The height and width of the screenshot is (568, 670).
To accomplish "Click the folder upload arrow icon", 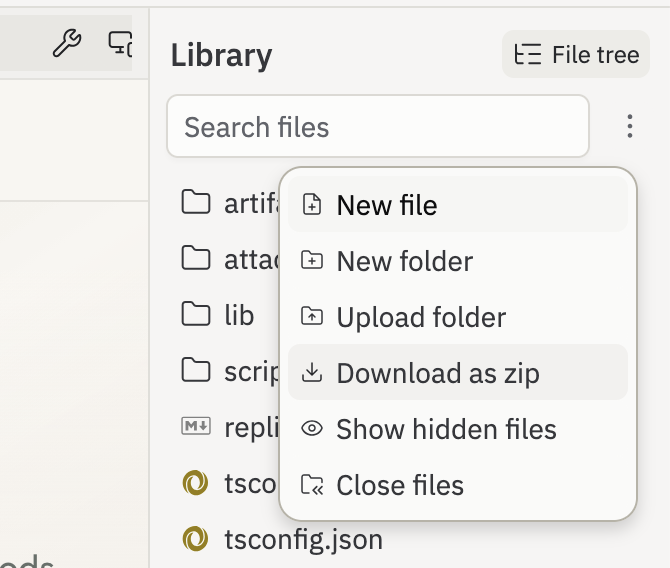I will click(x=312, y=316).
